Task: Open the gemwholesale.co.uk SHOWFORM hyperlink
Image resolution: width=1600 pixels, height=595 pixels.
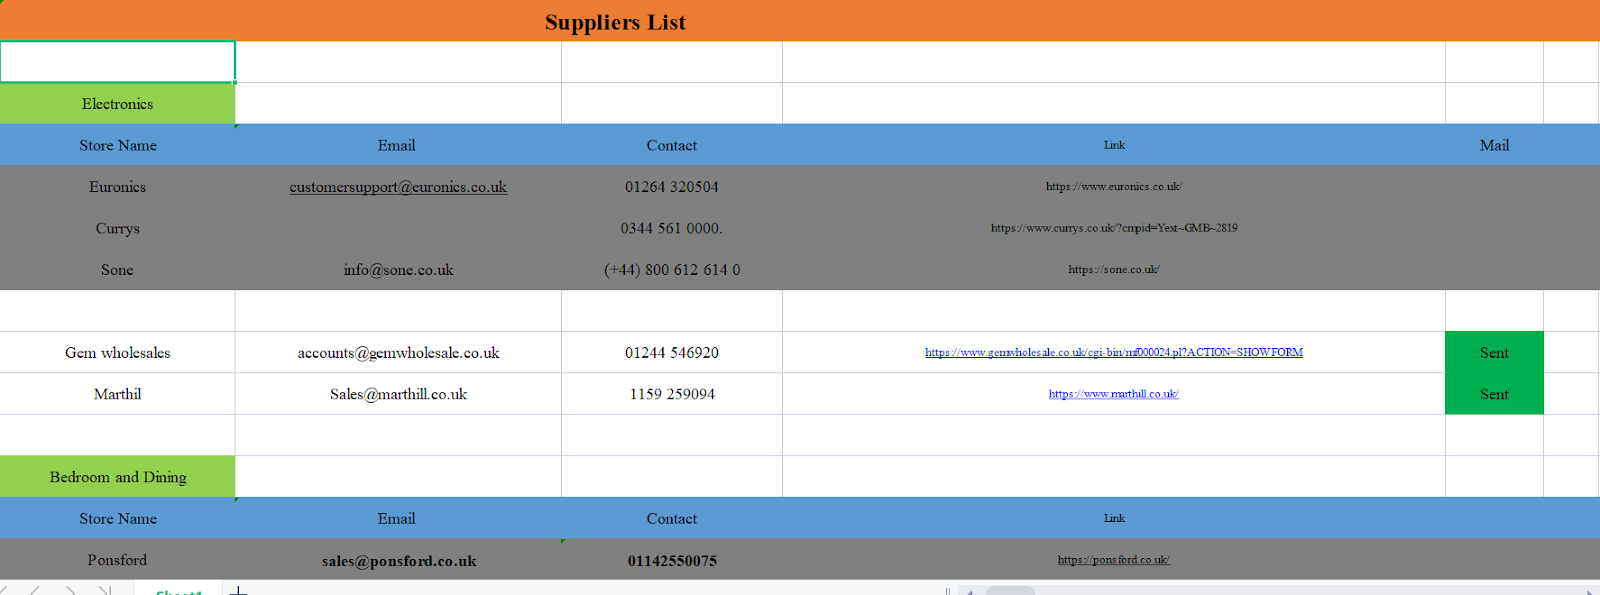Action: click(x=1114, y=352)
